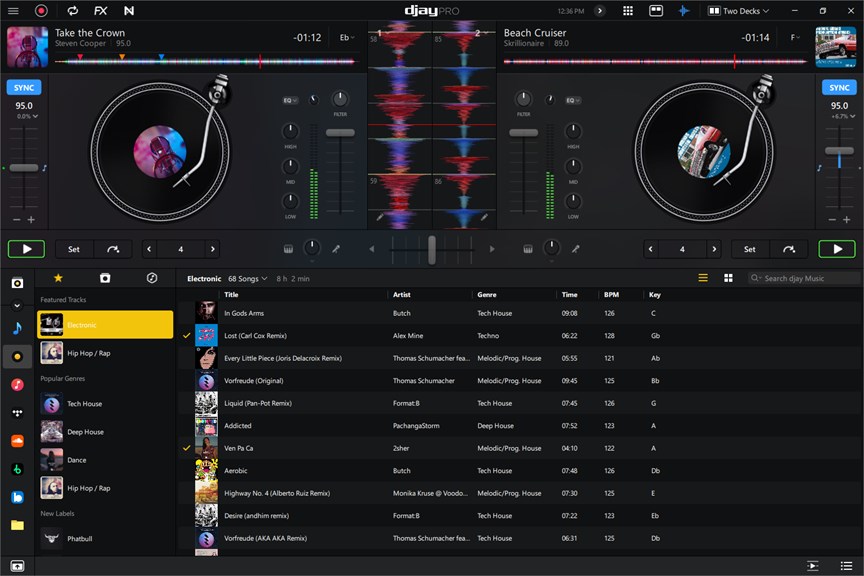Decrease right deck loop length
The height and width of the screenshot is (576, 864).
pyautogui.click(x=651, y=249)
